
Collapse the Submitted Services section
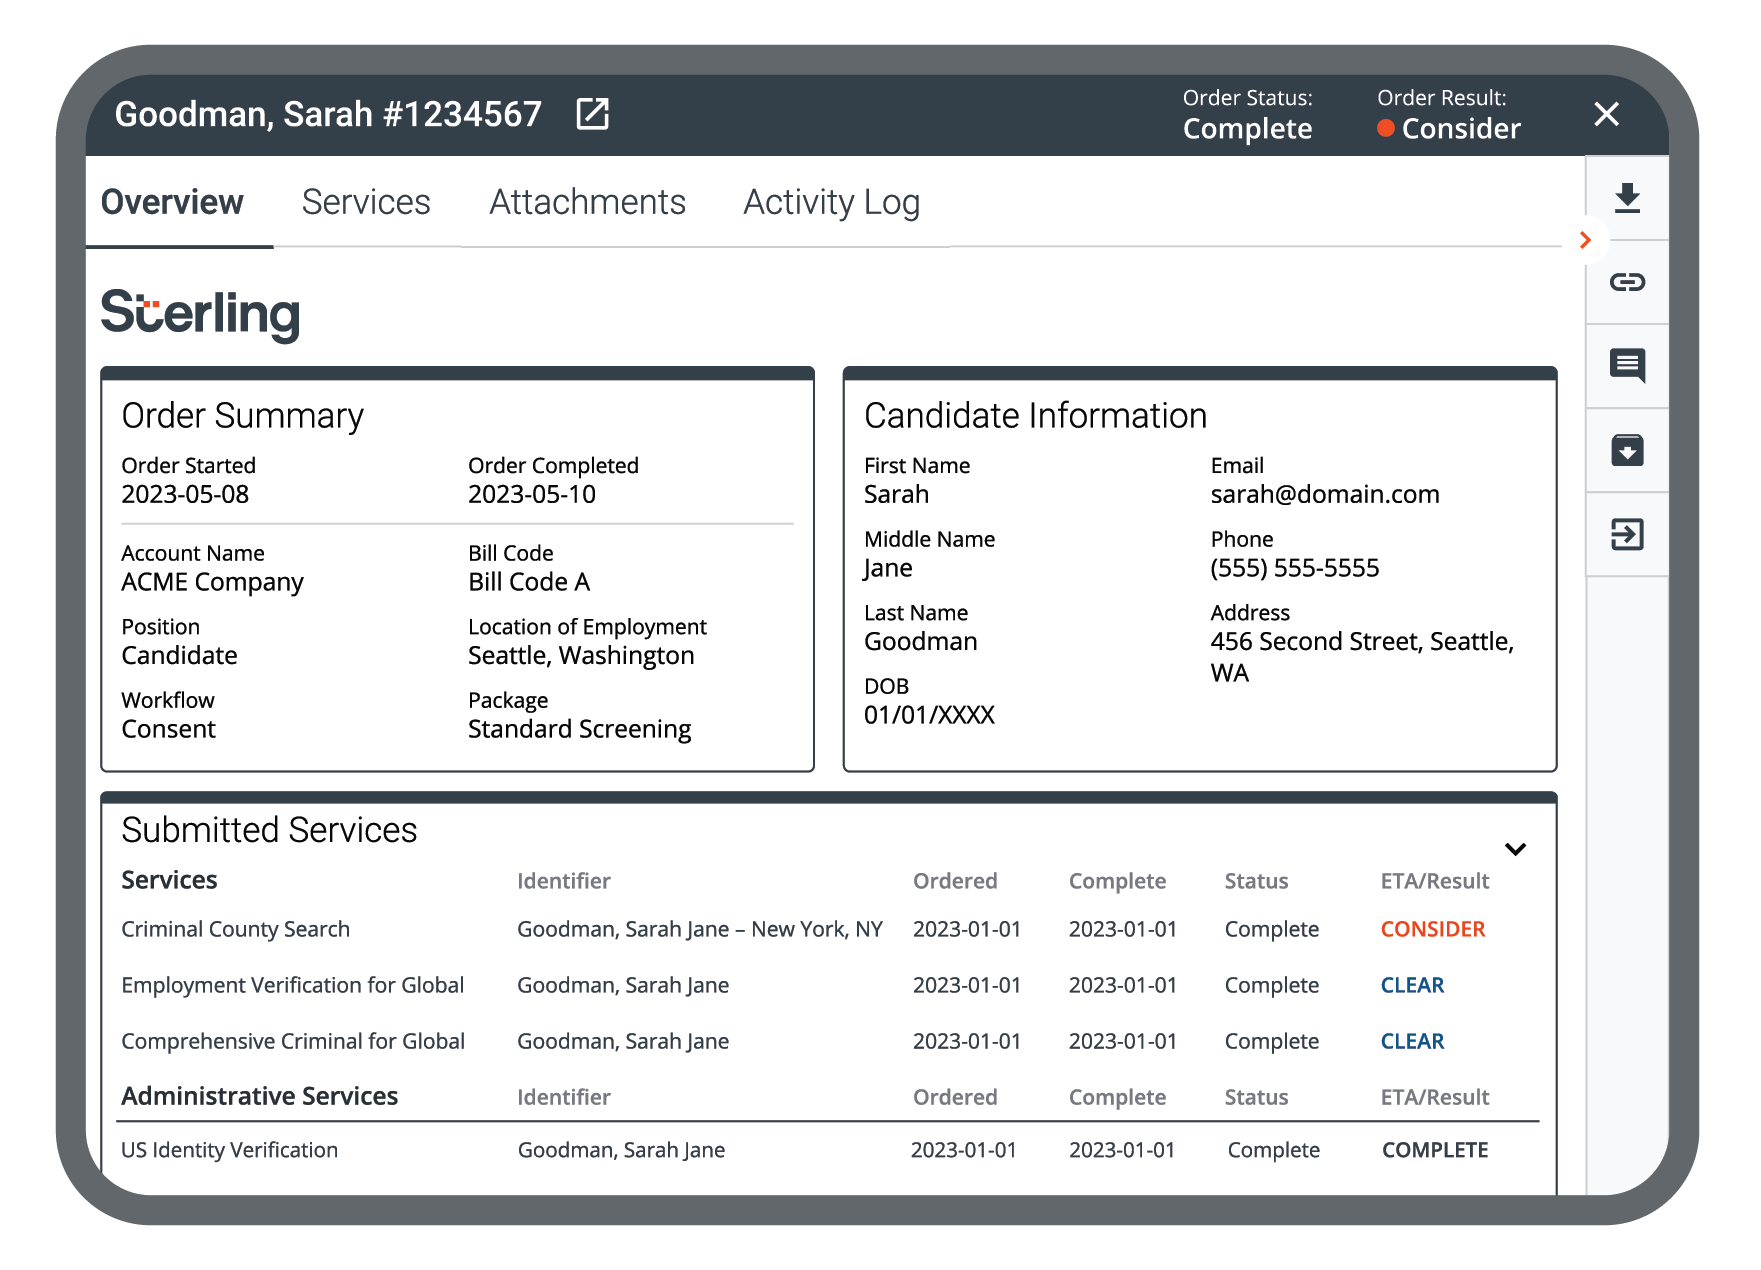1515,849
